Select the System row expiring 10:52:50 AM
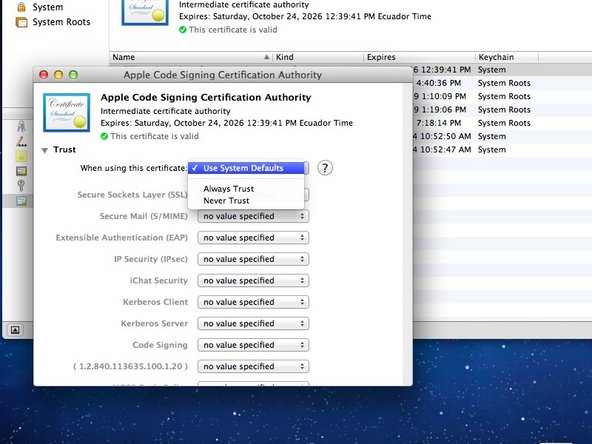Image resolution: width=592 pixels, height=444 pixels. pyautogui.click(x=502, y=136)
